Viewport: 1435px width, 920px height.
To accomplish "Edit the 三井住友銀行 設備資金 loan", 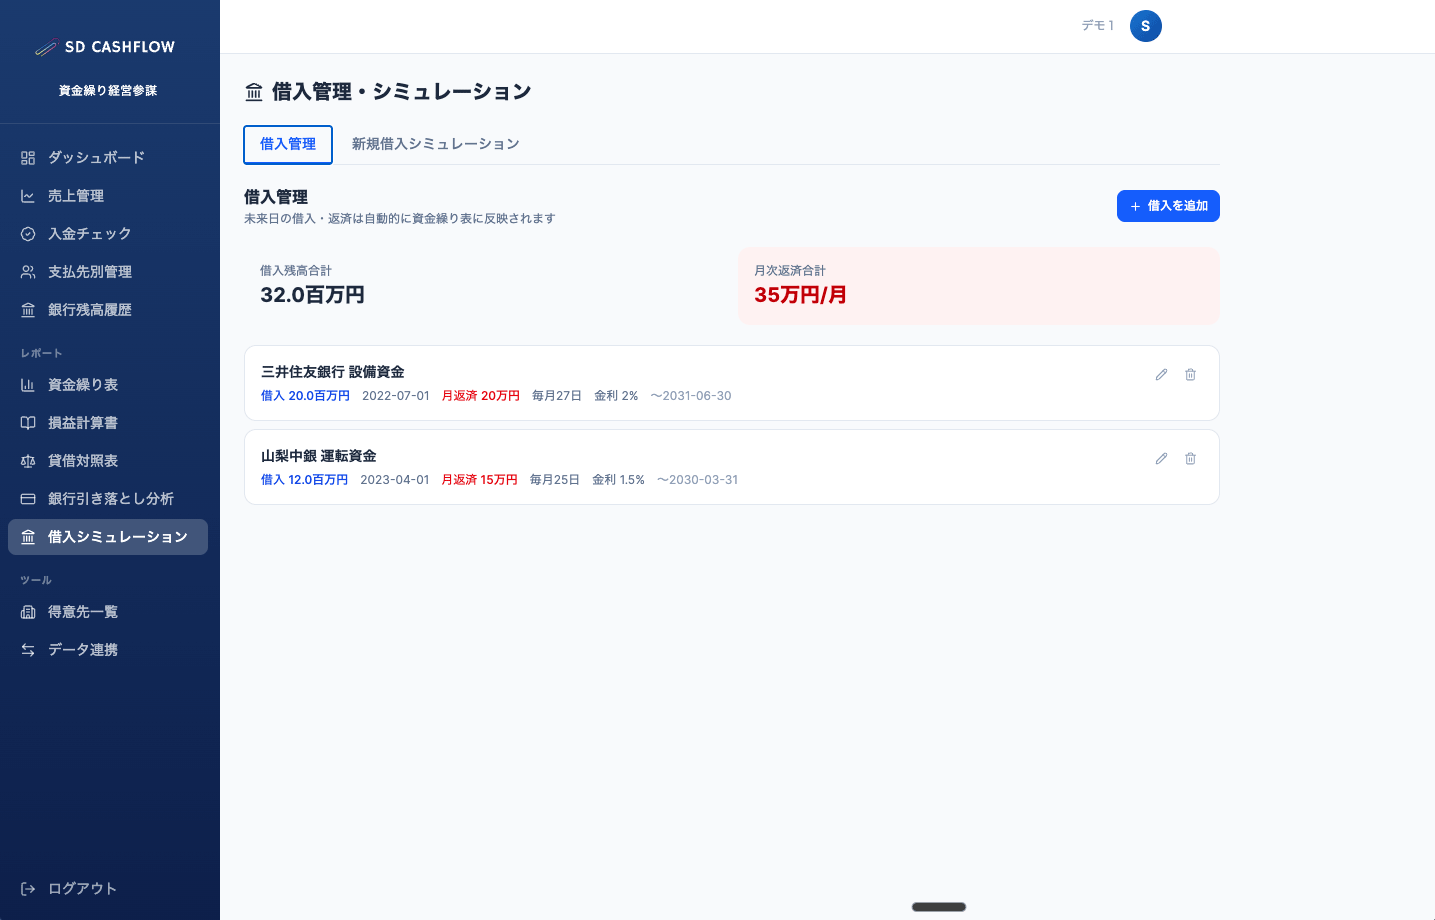I will click(x=1161, y=375).
